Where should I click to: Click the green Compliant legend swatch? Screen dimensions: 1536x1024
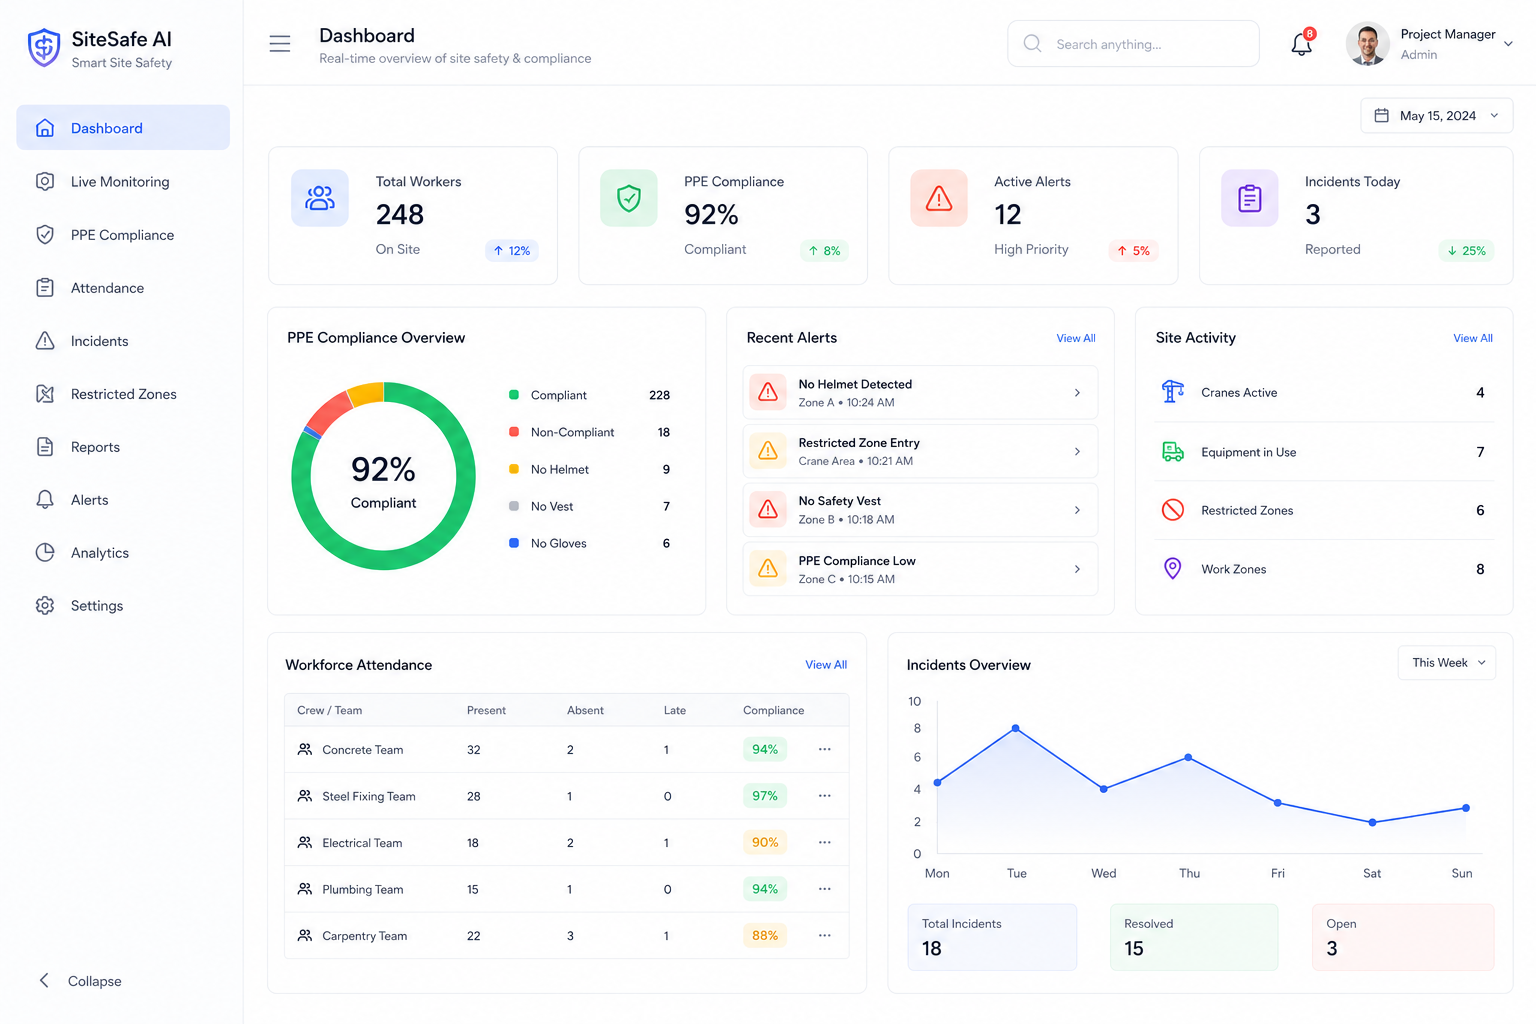click(514, 395)
